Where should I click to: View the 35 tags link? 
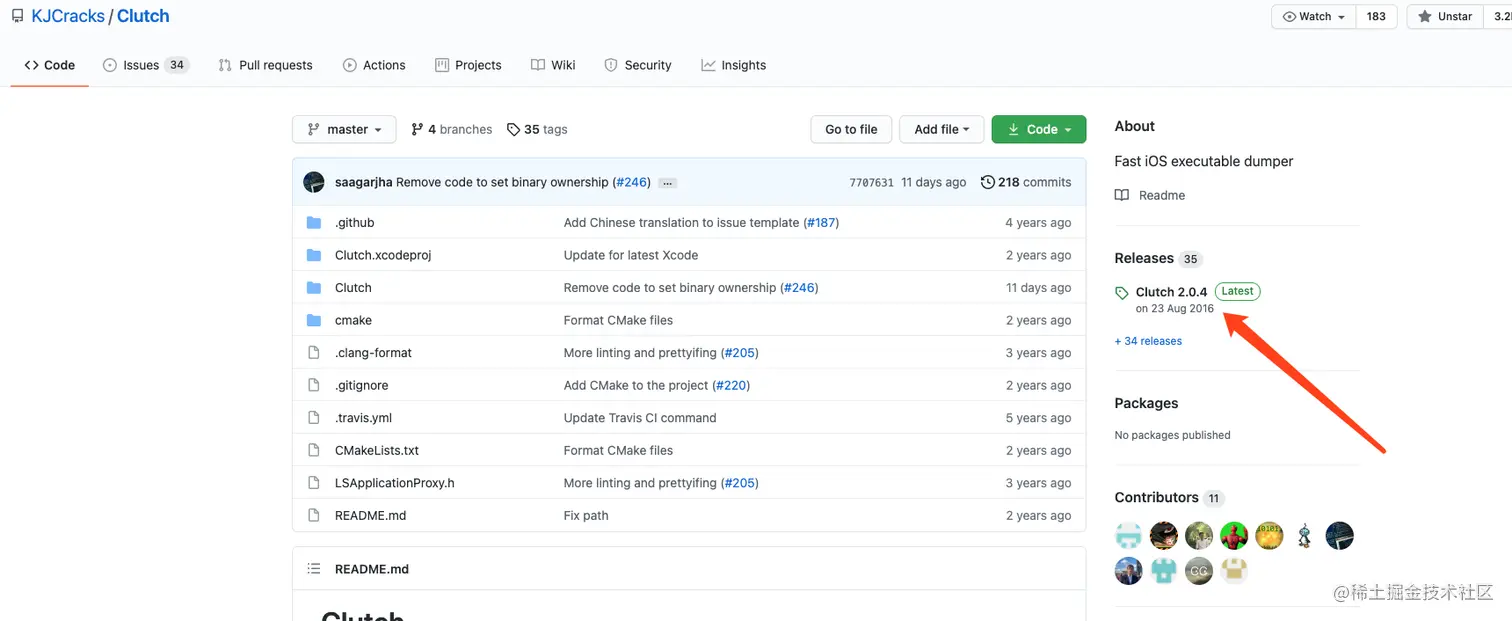coord(537,129)
